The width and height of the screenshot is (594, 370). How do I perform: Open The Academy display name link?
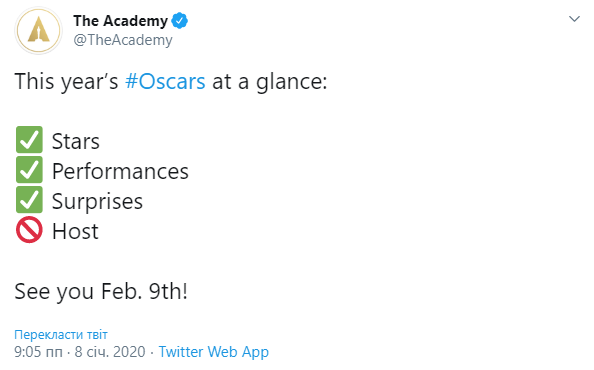click(120, 20)
